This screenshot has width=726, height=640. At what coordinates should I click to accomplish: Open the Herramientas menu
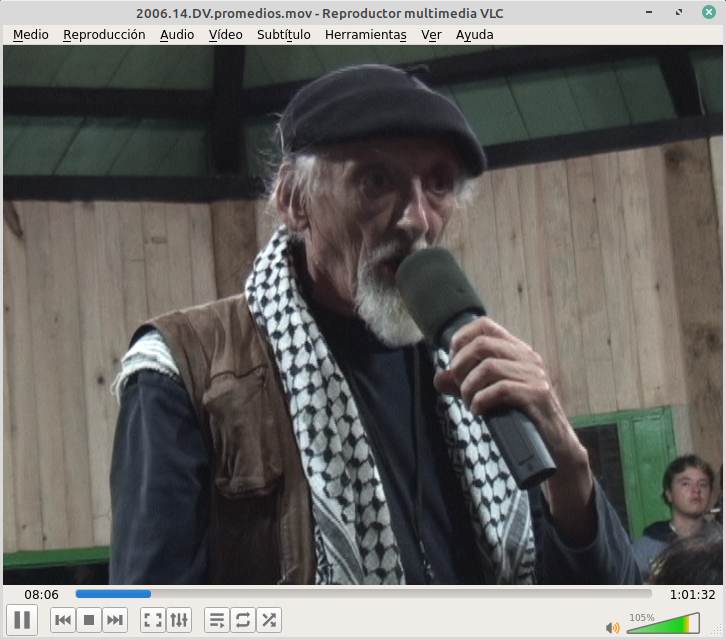(365, 34)
